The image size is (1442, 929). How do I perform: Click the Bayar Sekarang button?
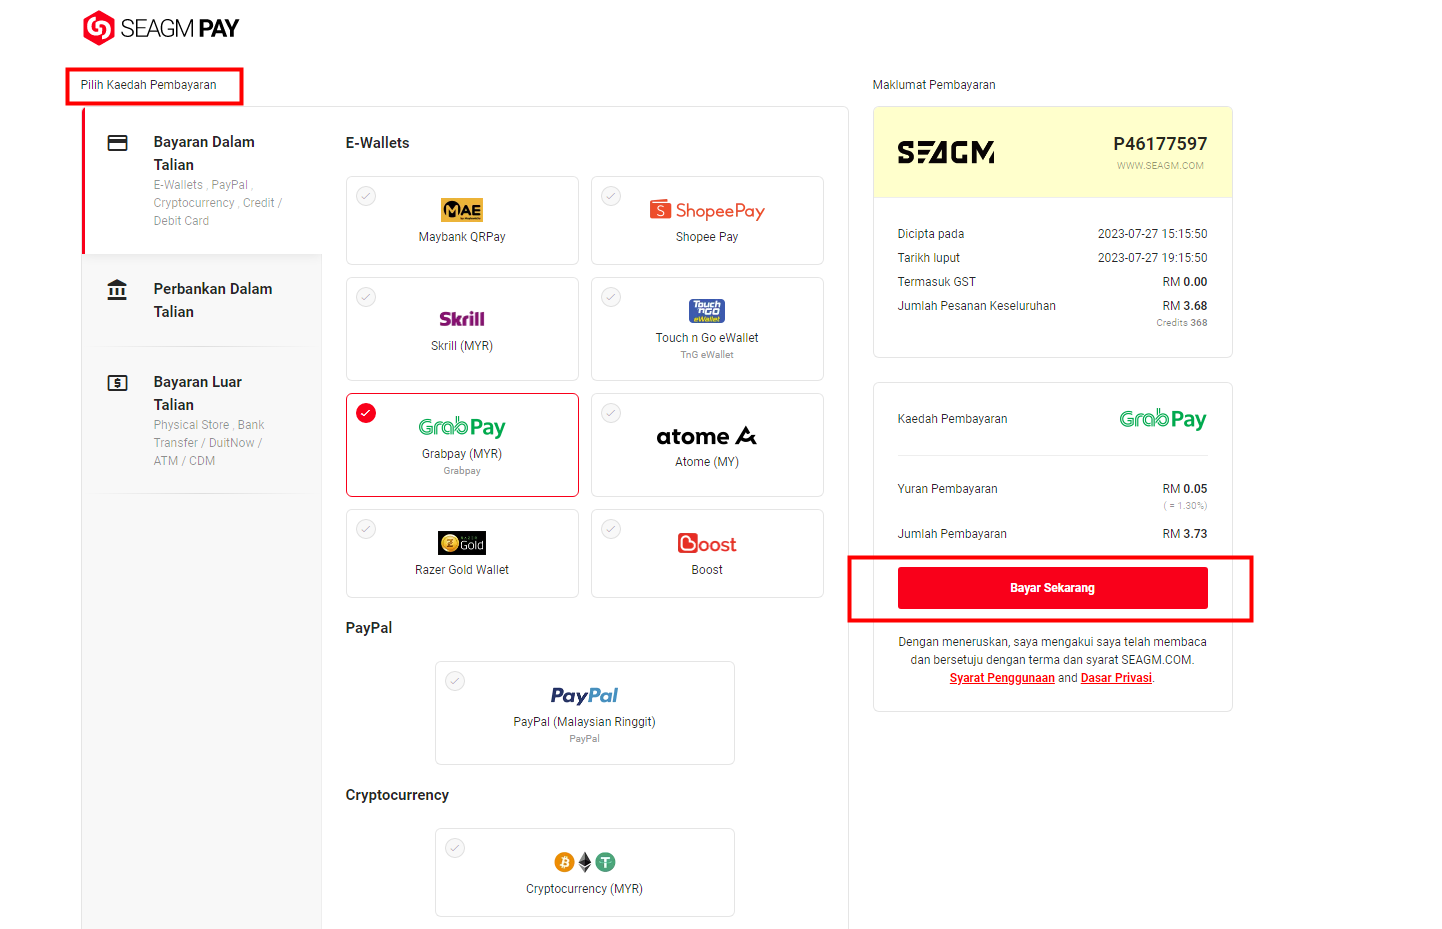[1052, 588]
